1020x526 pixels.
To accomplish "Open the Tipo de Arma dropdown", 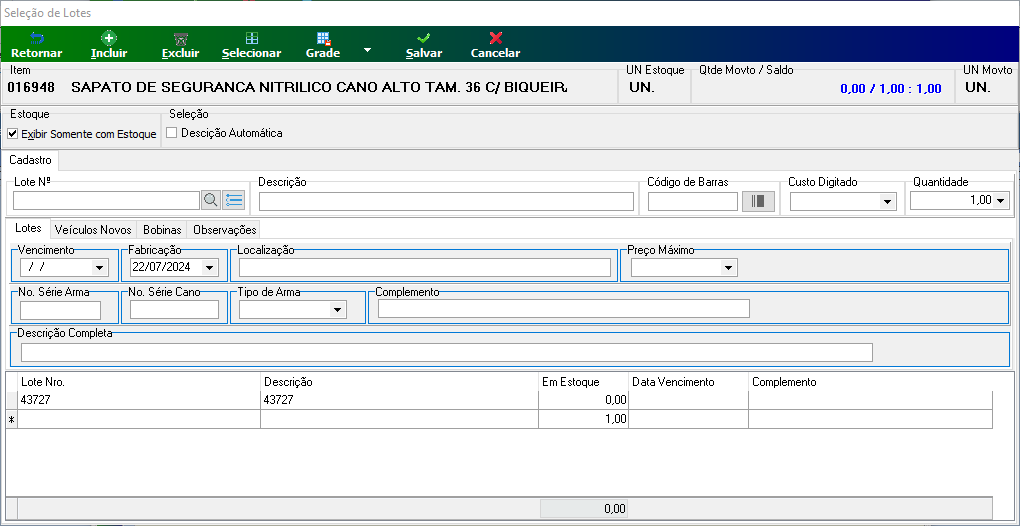I will 337,310.
